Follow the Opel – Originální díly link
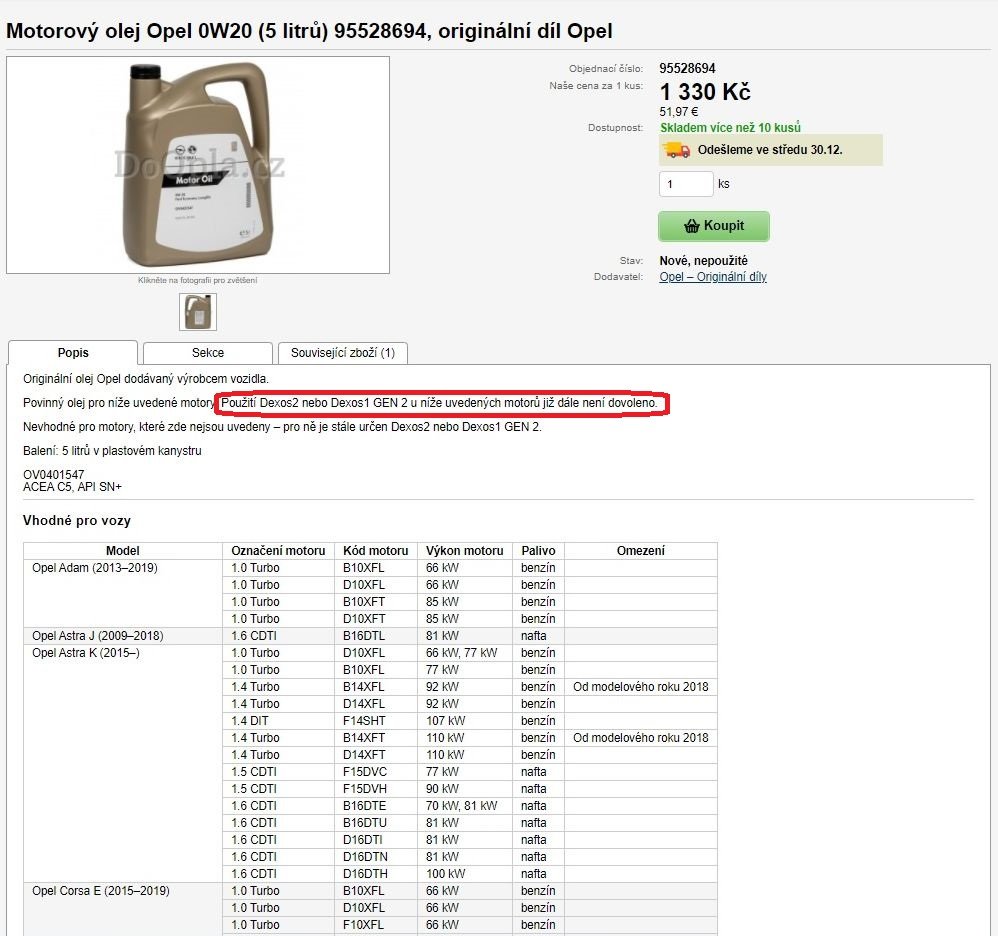 pos(713,277)
